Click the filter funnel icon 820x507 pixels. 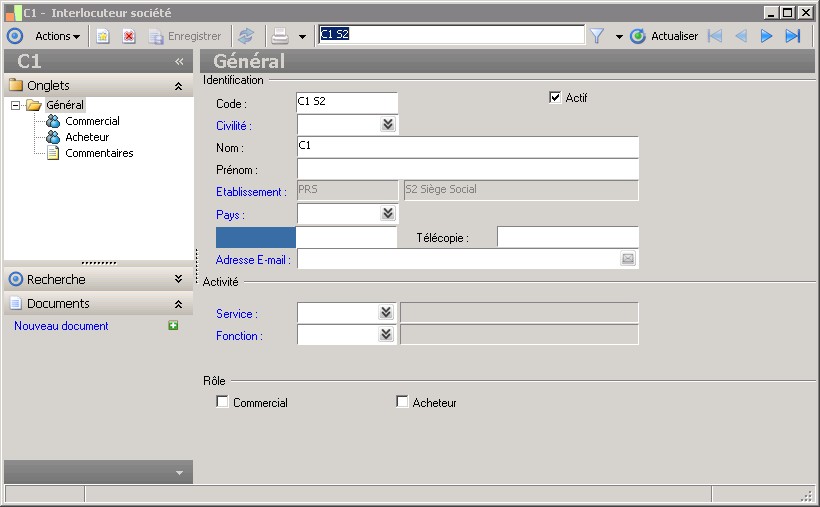pos(597,36)
